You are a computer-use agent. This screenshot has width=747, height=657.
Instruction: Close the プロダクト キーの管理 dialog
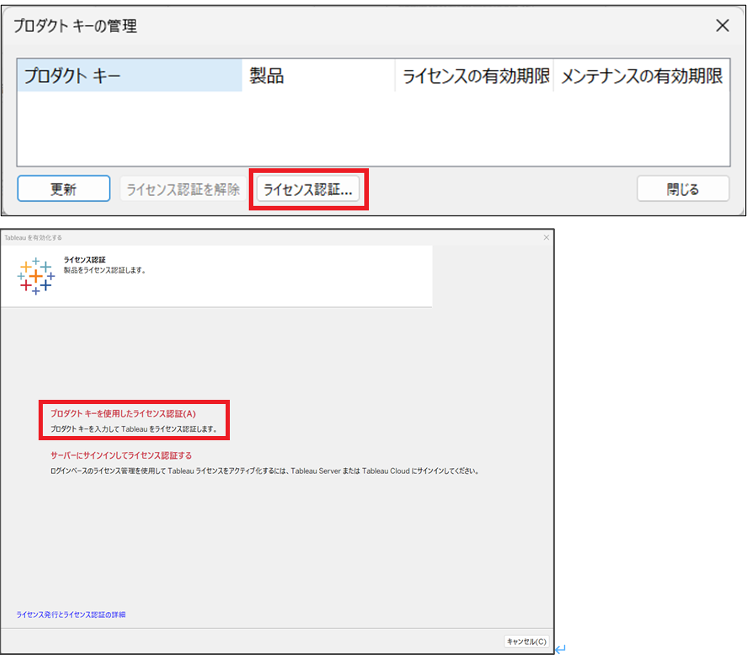click(x=723, y=26)
